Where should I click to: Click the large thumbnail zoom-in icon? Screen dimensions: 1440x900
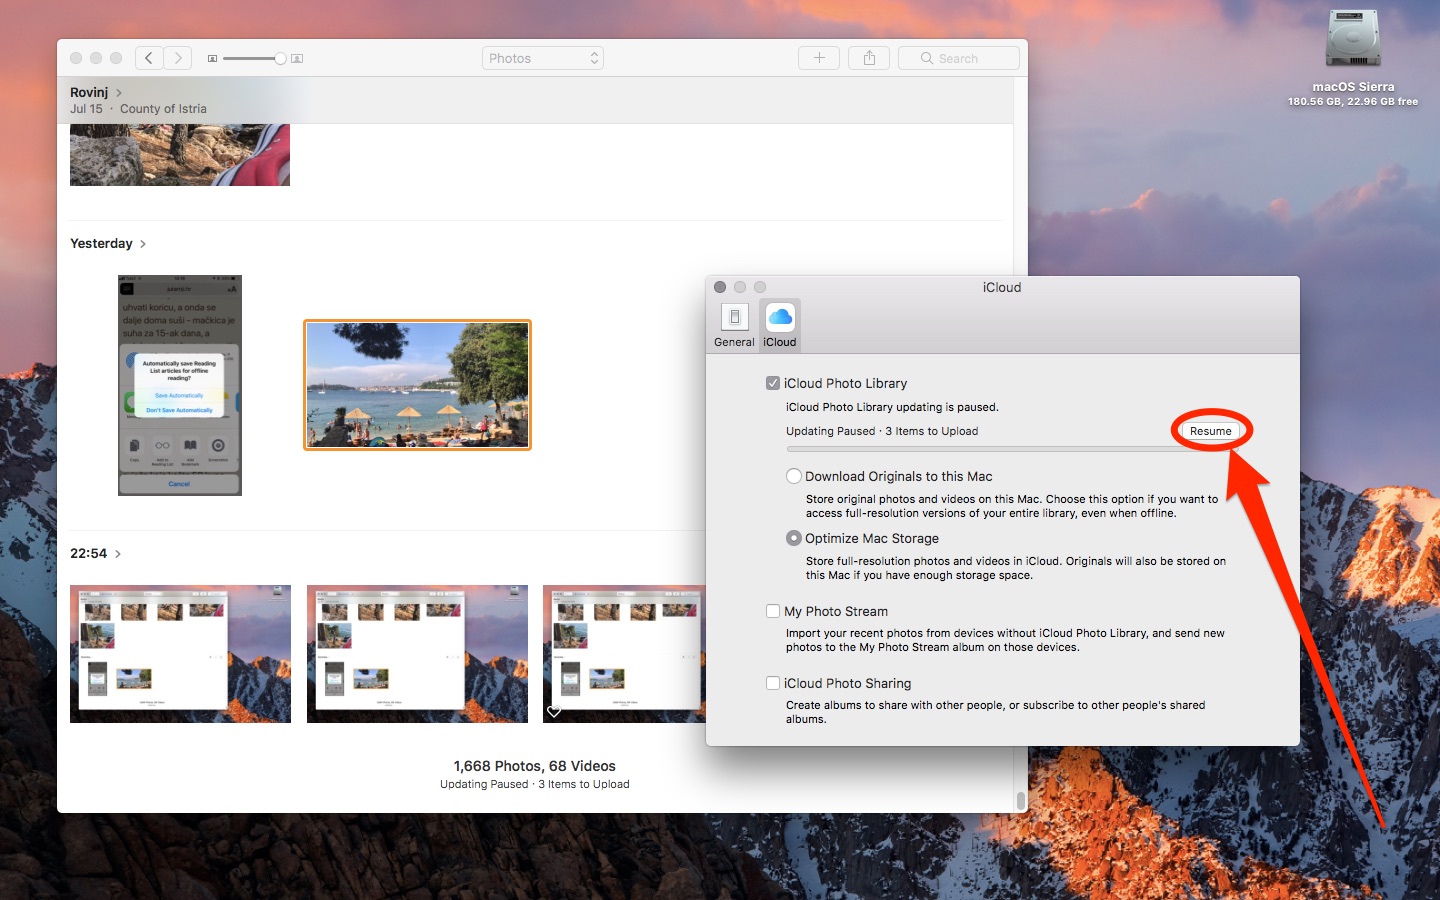(297, 59)
